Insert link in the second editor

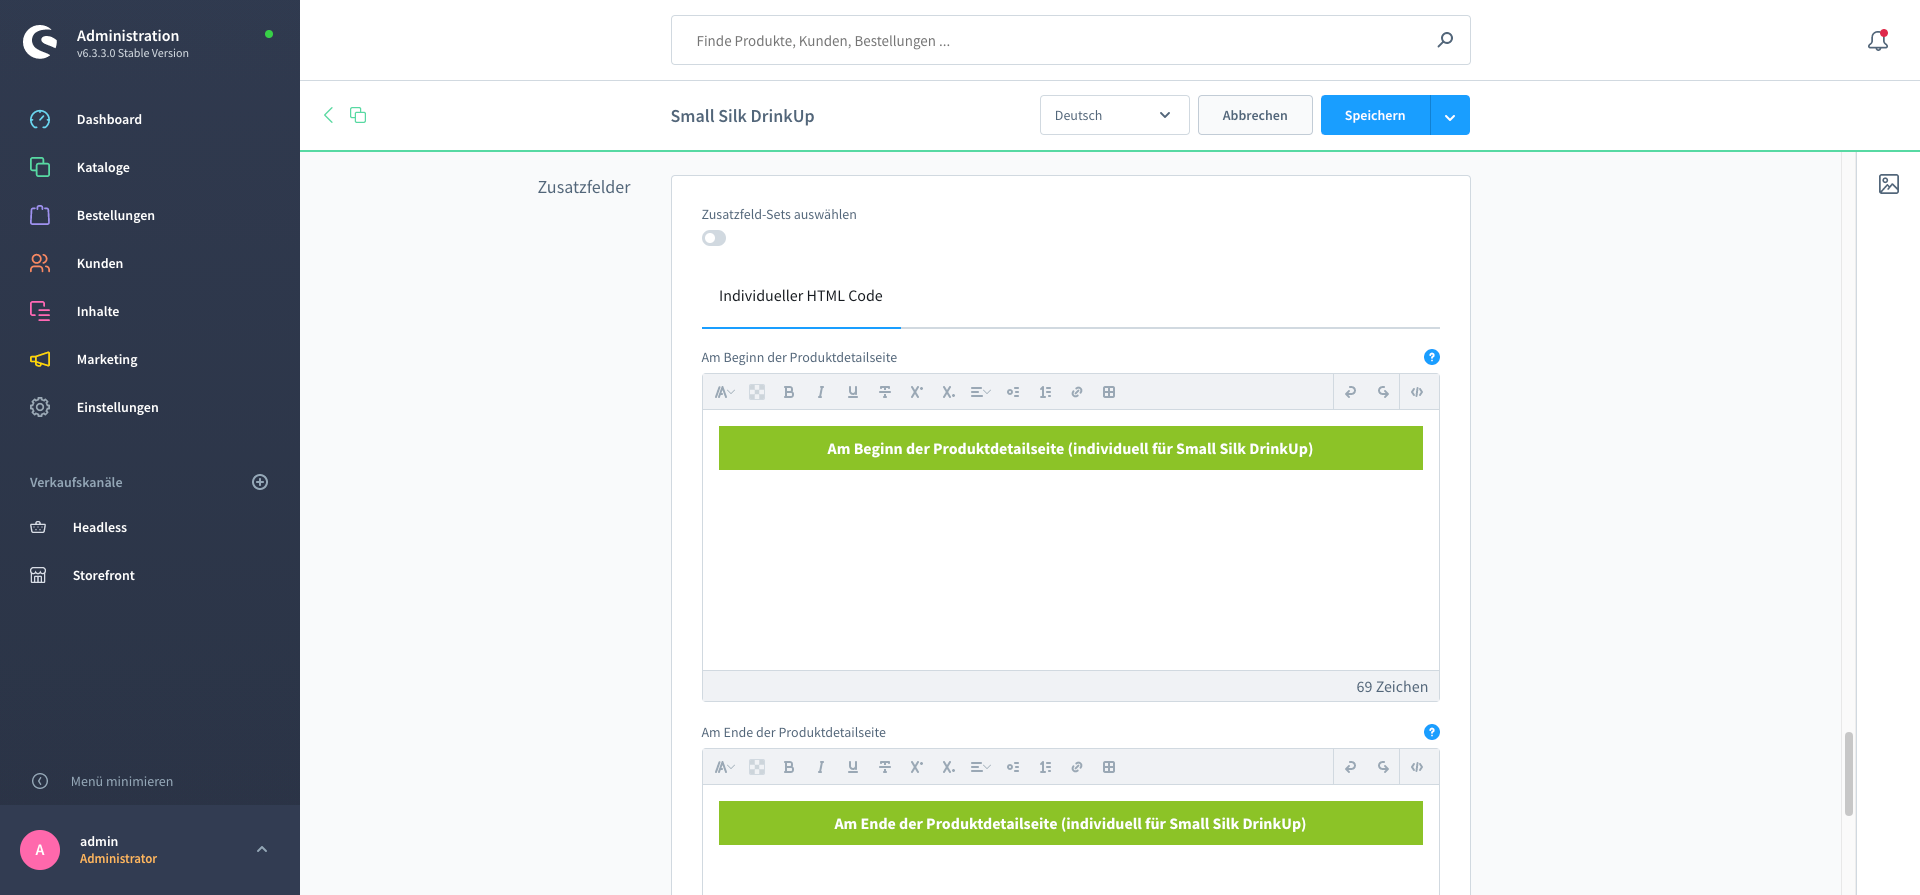[1077, 767]
